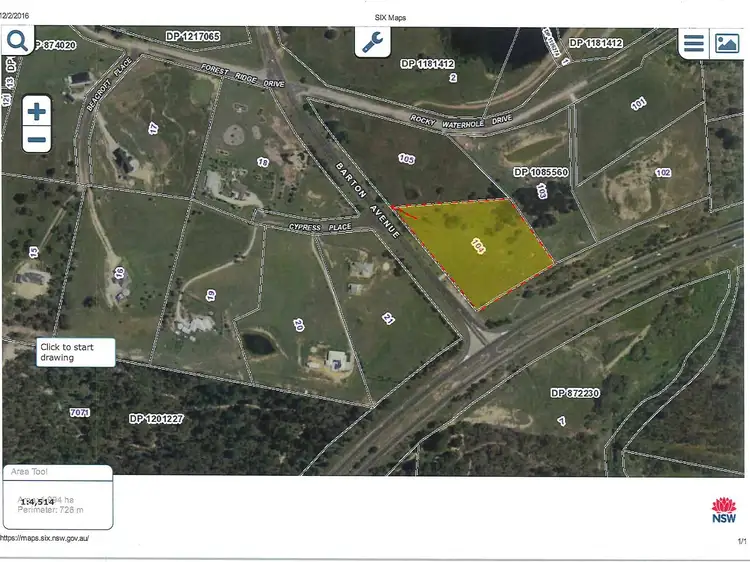750x562 pixels.
Task: Select lot 102 parcel label
Action: (663, 173)
